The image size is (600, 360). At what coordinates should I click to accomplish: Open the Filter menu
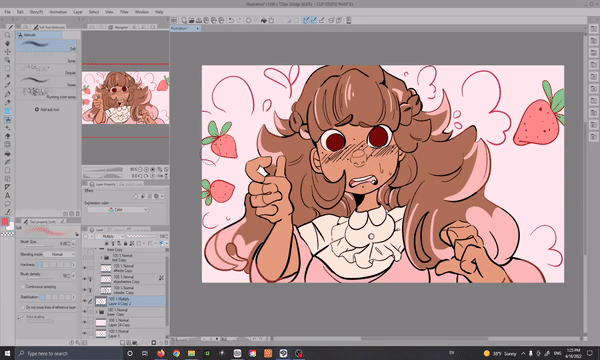[x=124, y=12]
